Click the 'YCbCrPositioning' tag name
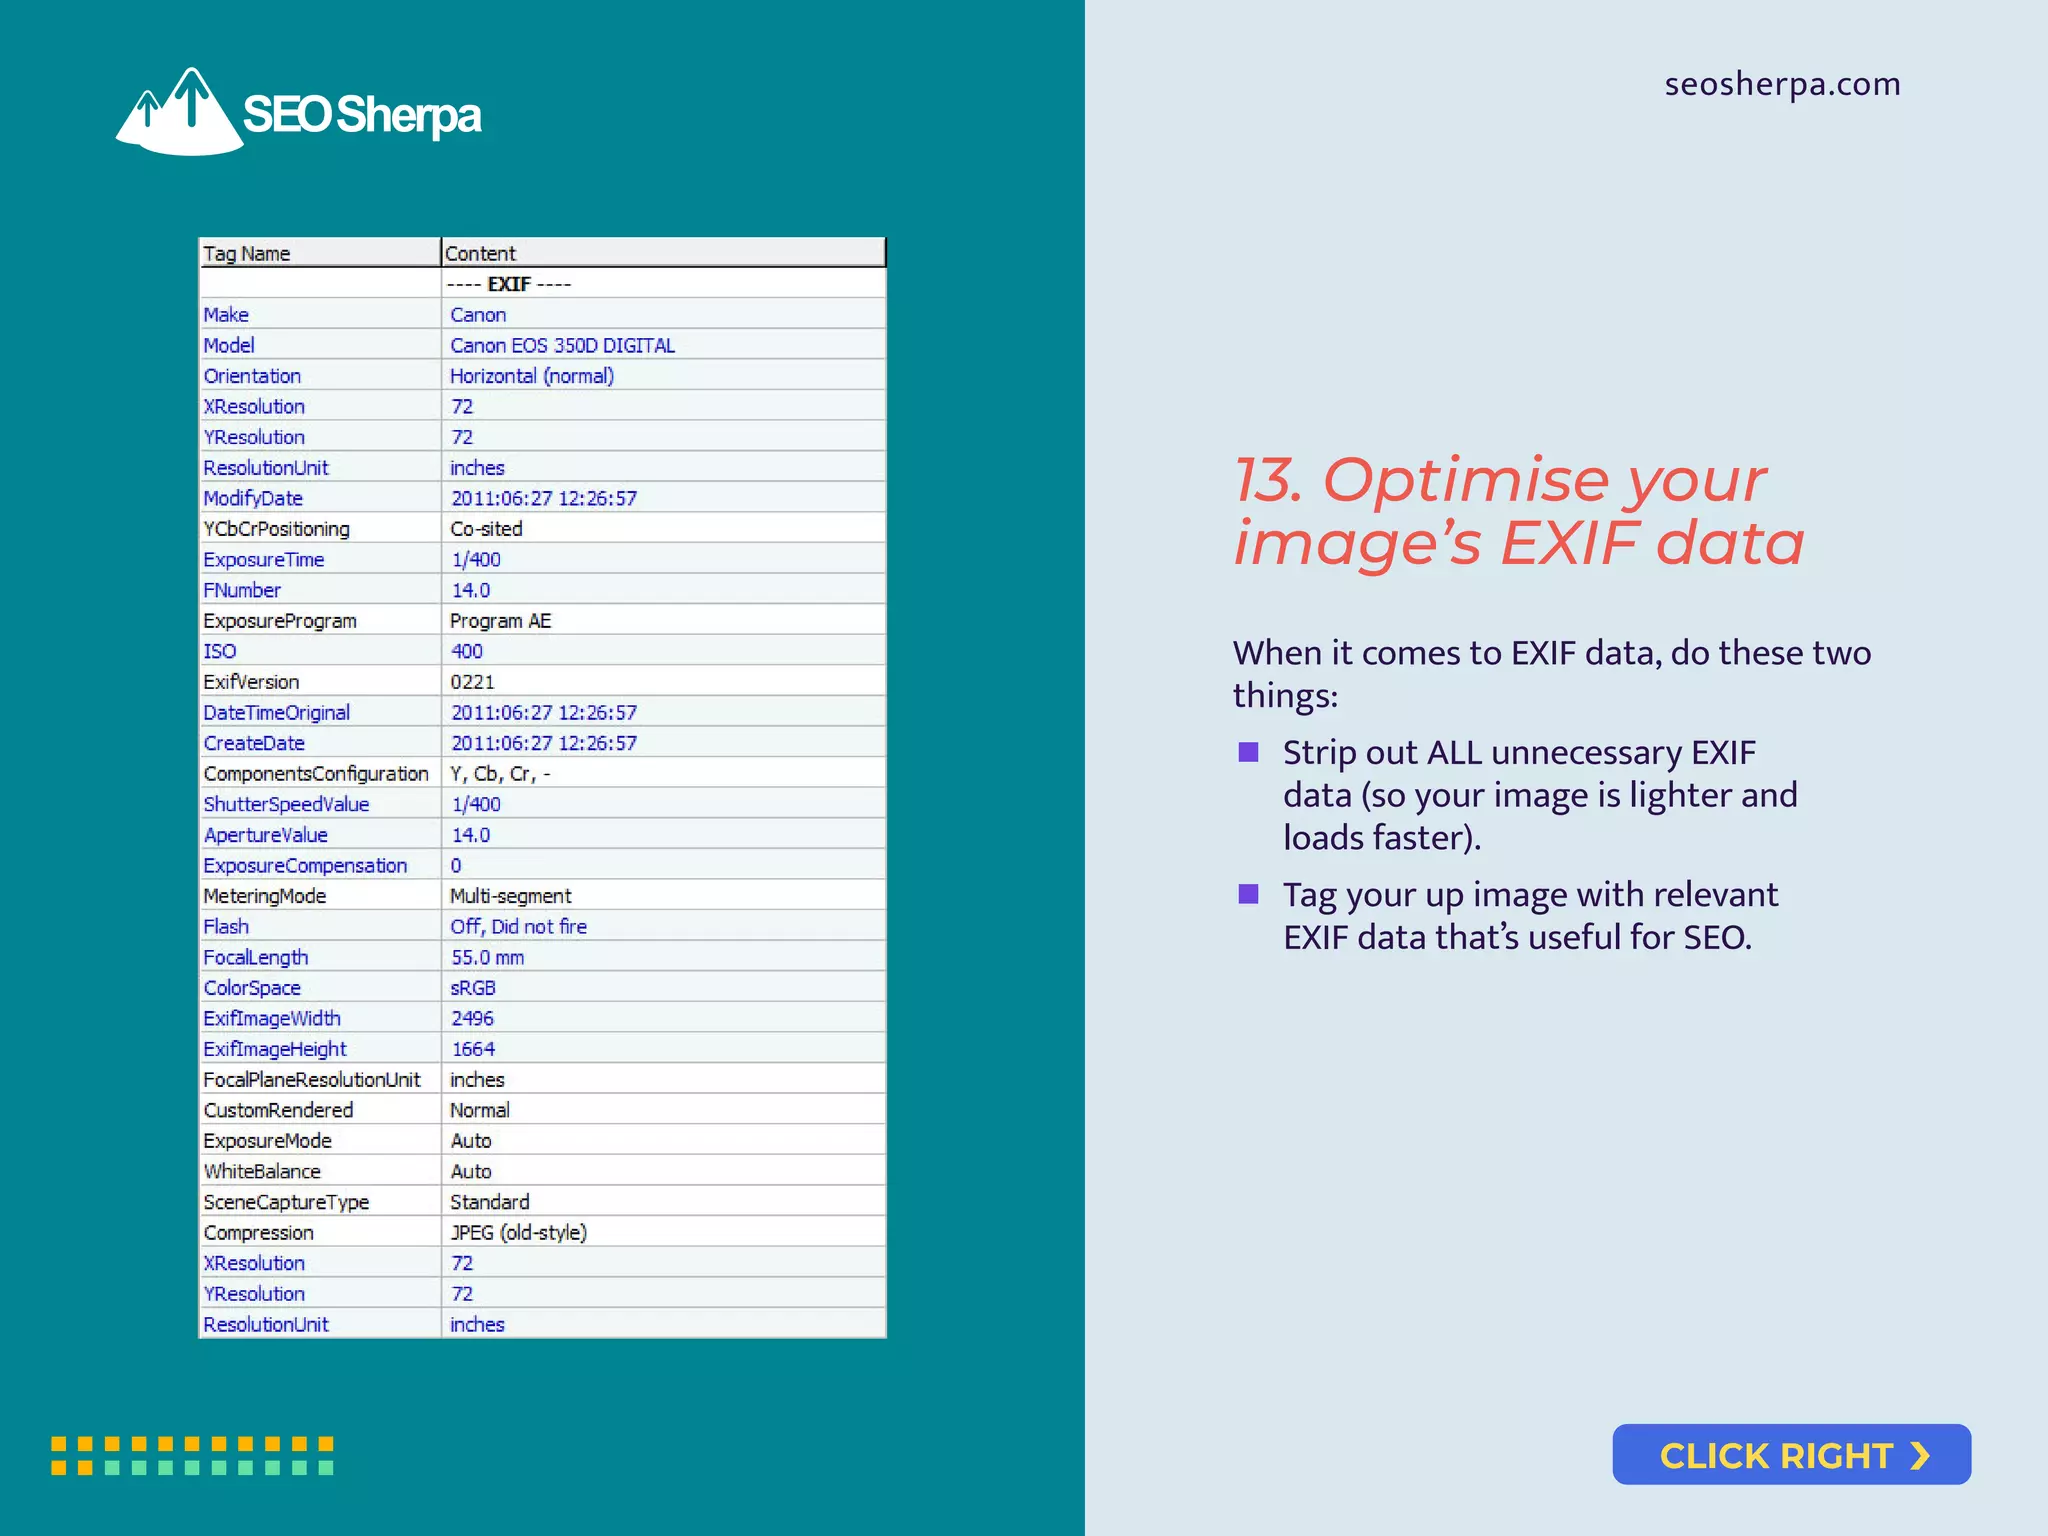Screen dimensions: 2048x1536 coord(276,529)
